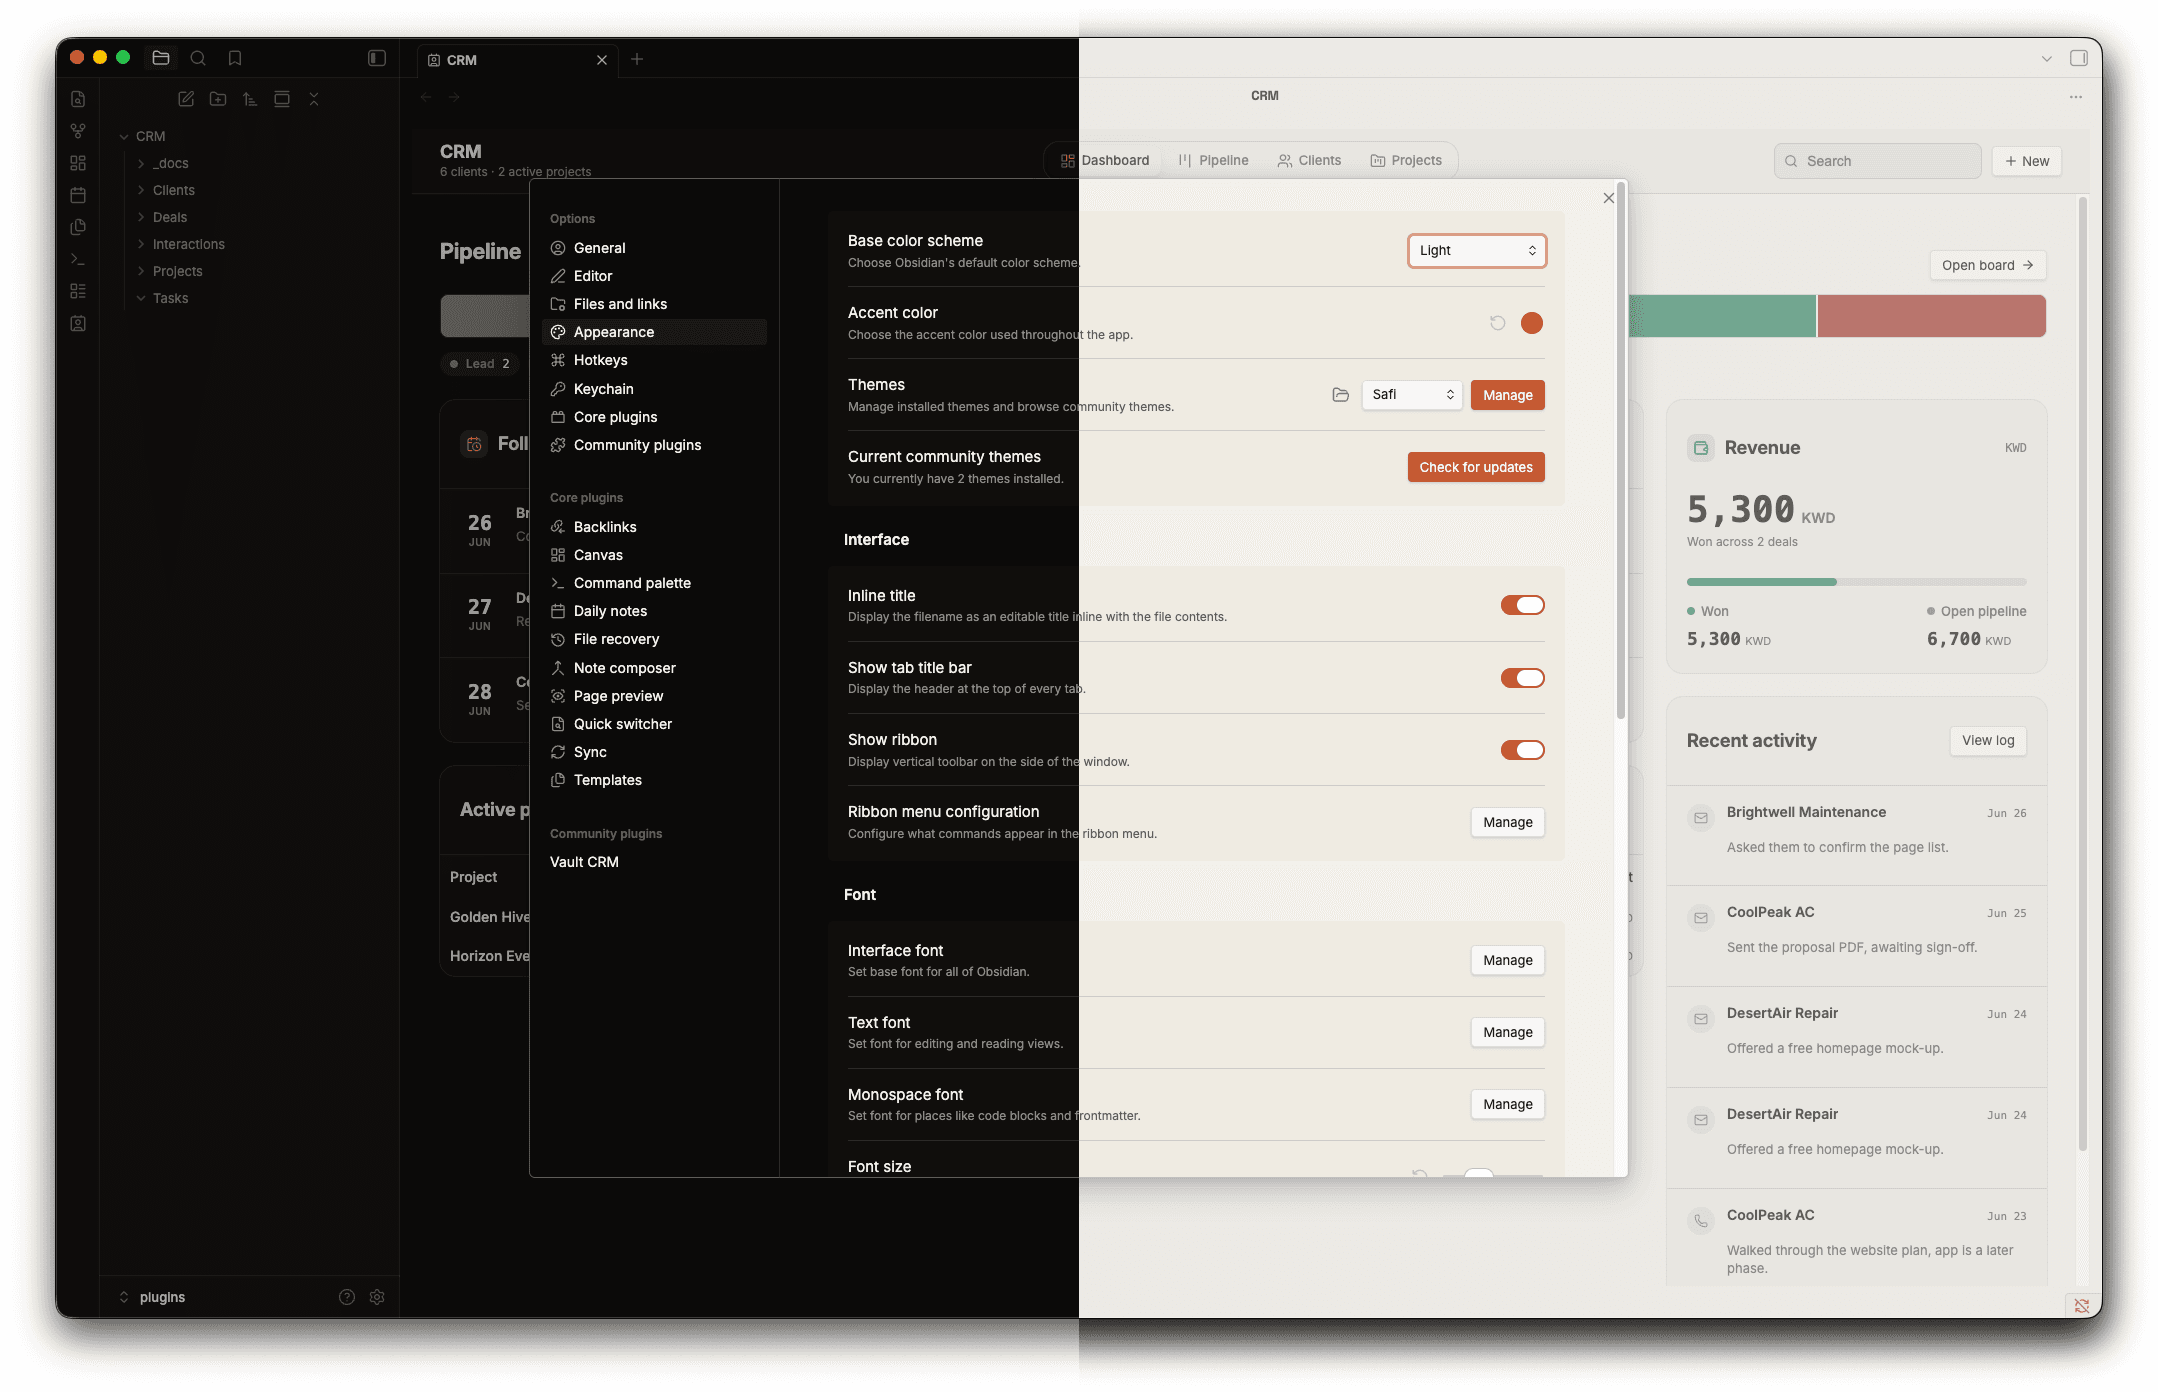
Task: Open the graph view ribbon icon
Action: click(x=78, y=131)
